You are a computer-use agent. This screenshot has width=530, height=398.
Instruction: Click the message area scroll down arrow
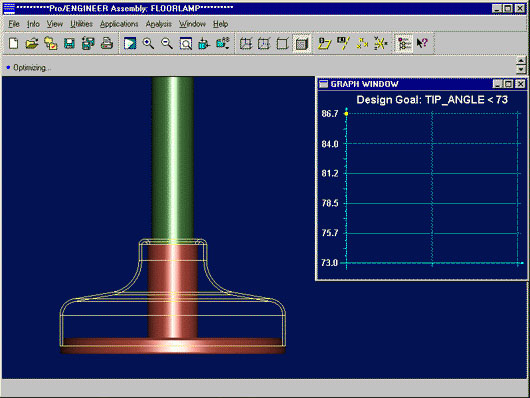coord(521,69)
